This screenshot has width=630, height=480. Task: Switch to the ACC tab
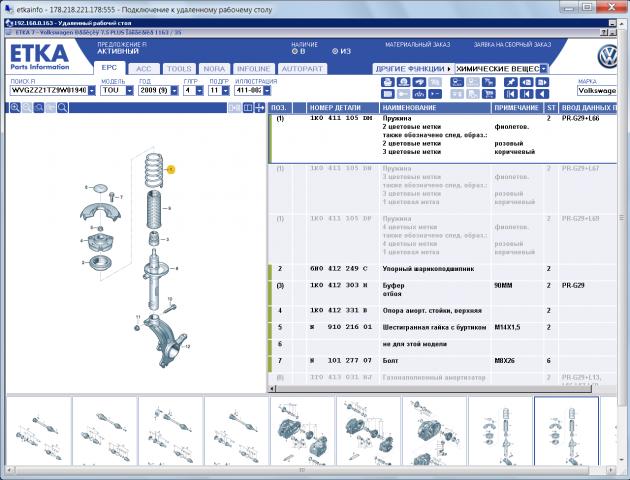coord(143,69)
